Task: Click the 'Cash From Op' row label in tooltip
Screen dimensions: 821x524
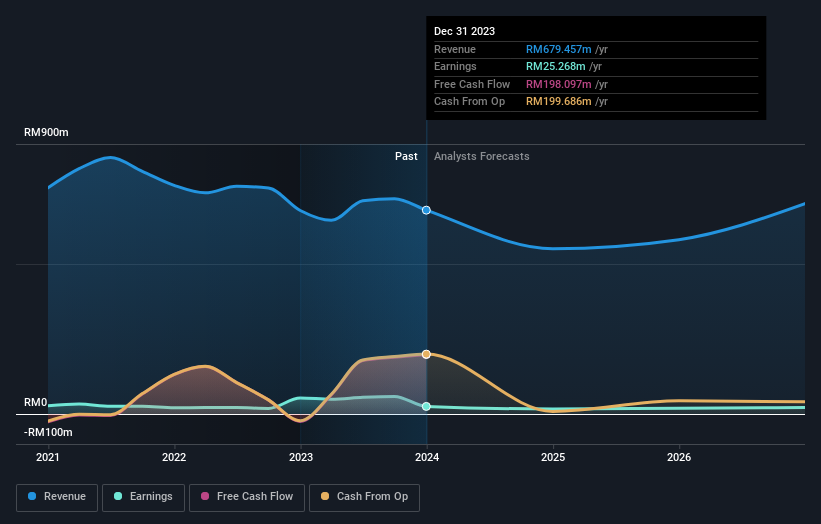Action: (x=469, y=102)
